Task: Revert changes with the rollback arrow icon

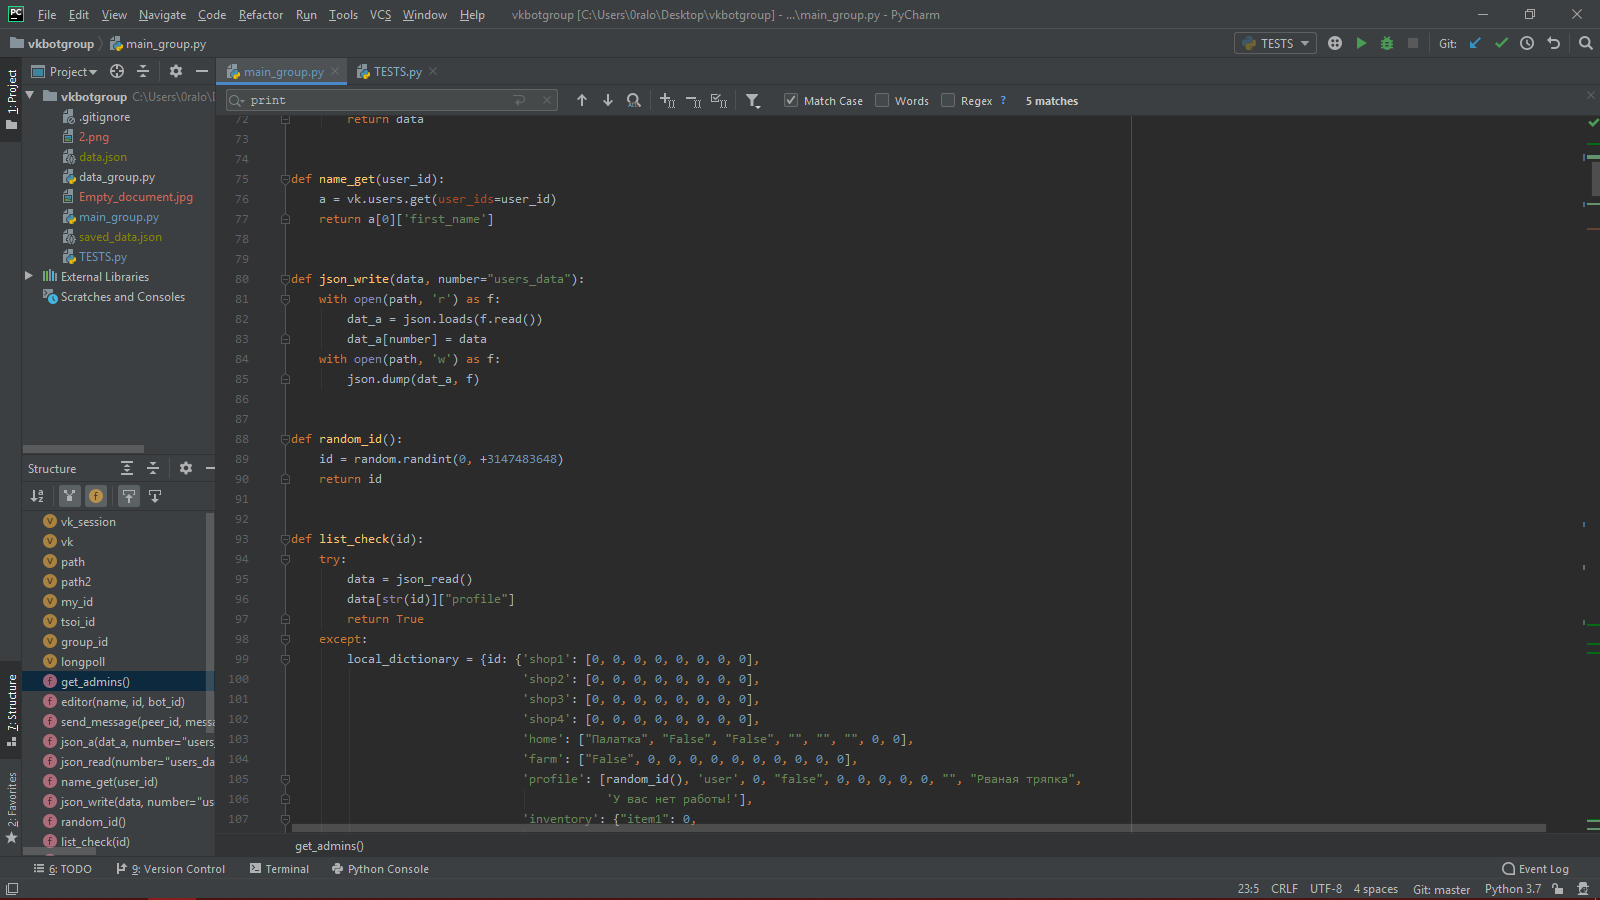Action: 1553,43
